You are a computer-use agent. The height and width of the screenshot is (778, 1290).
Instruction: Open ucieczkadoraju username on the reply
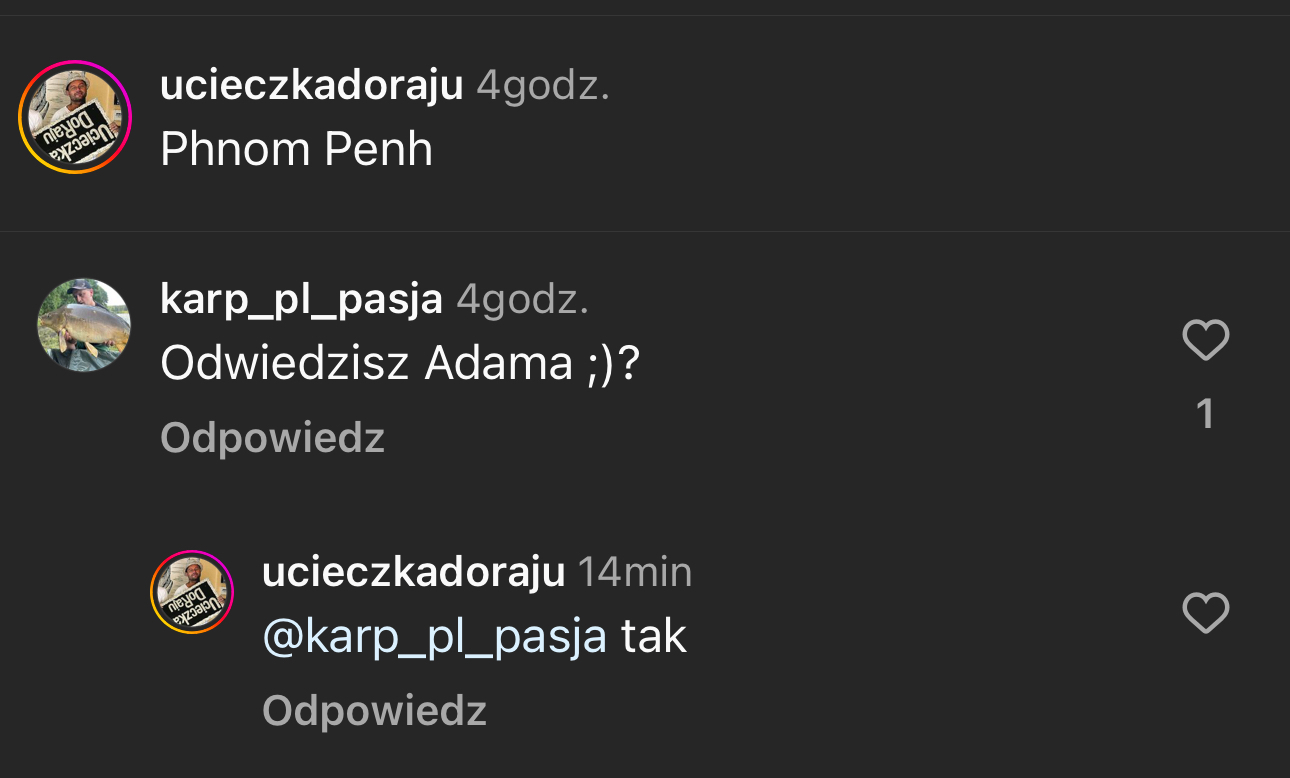click(413, 572)
